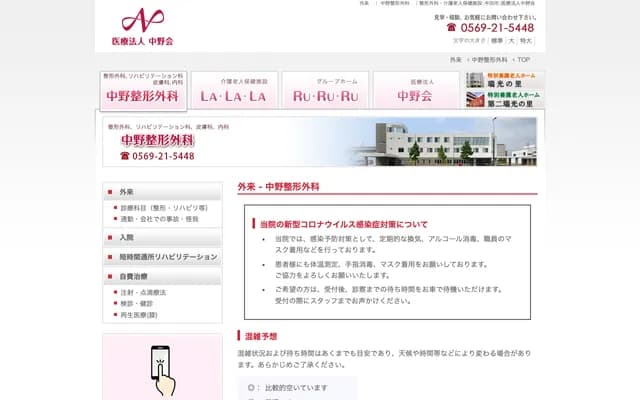
Task: Click the telephone icon in the clinic banner
Action: tap(124, 156)
